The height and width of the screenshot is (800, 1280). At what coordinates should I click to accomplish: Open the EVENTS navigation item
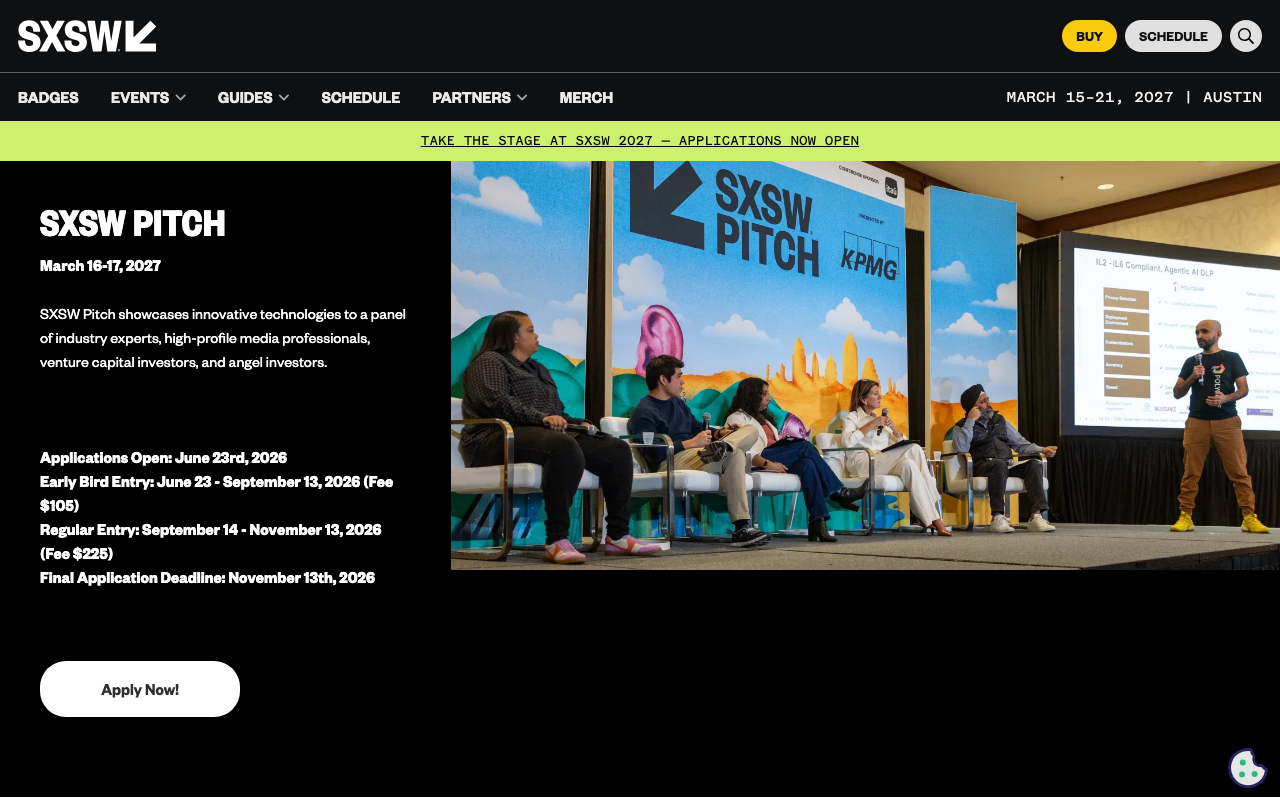(x=140, y=97)
